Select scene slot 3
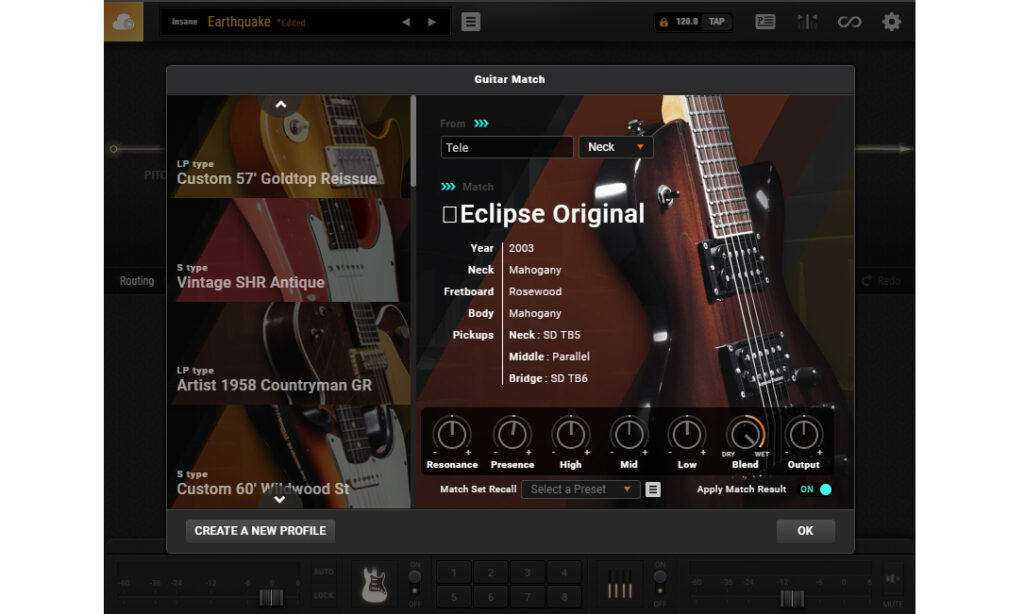 (527, 572)
